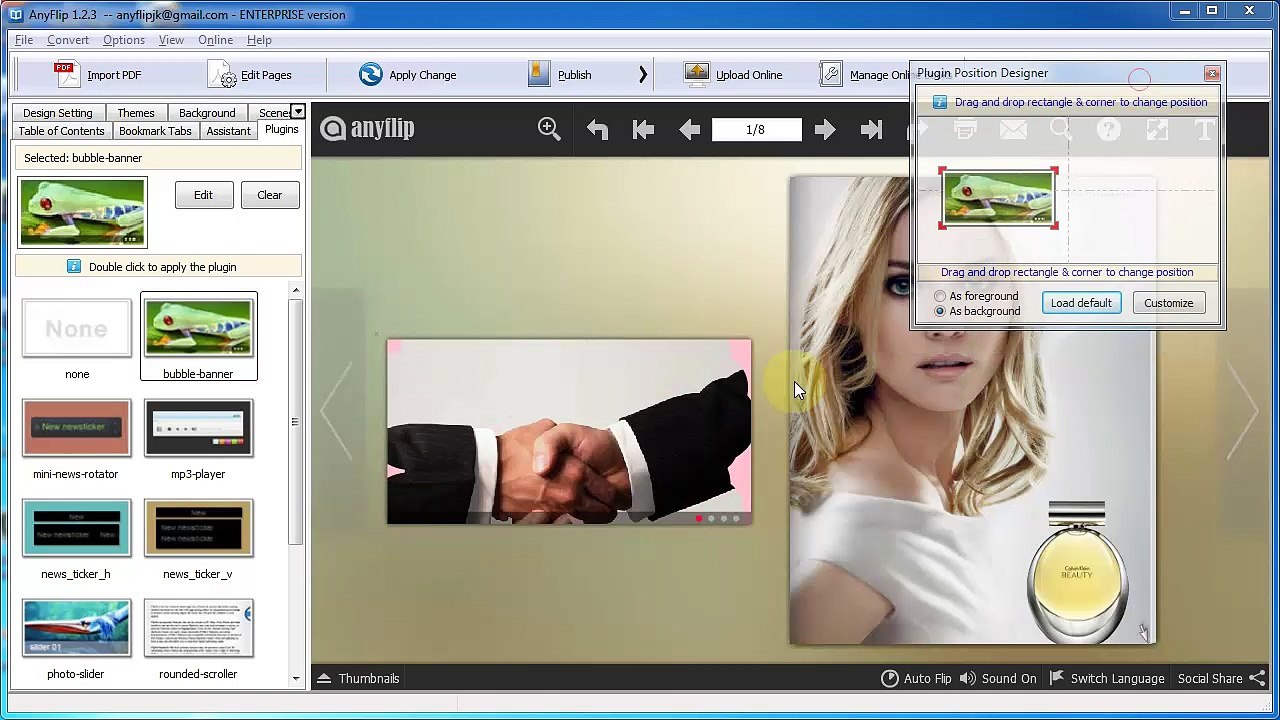
Task: Open the Online menu
Action: point(215,40)
